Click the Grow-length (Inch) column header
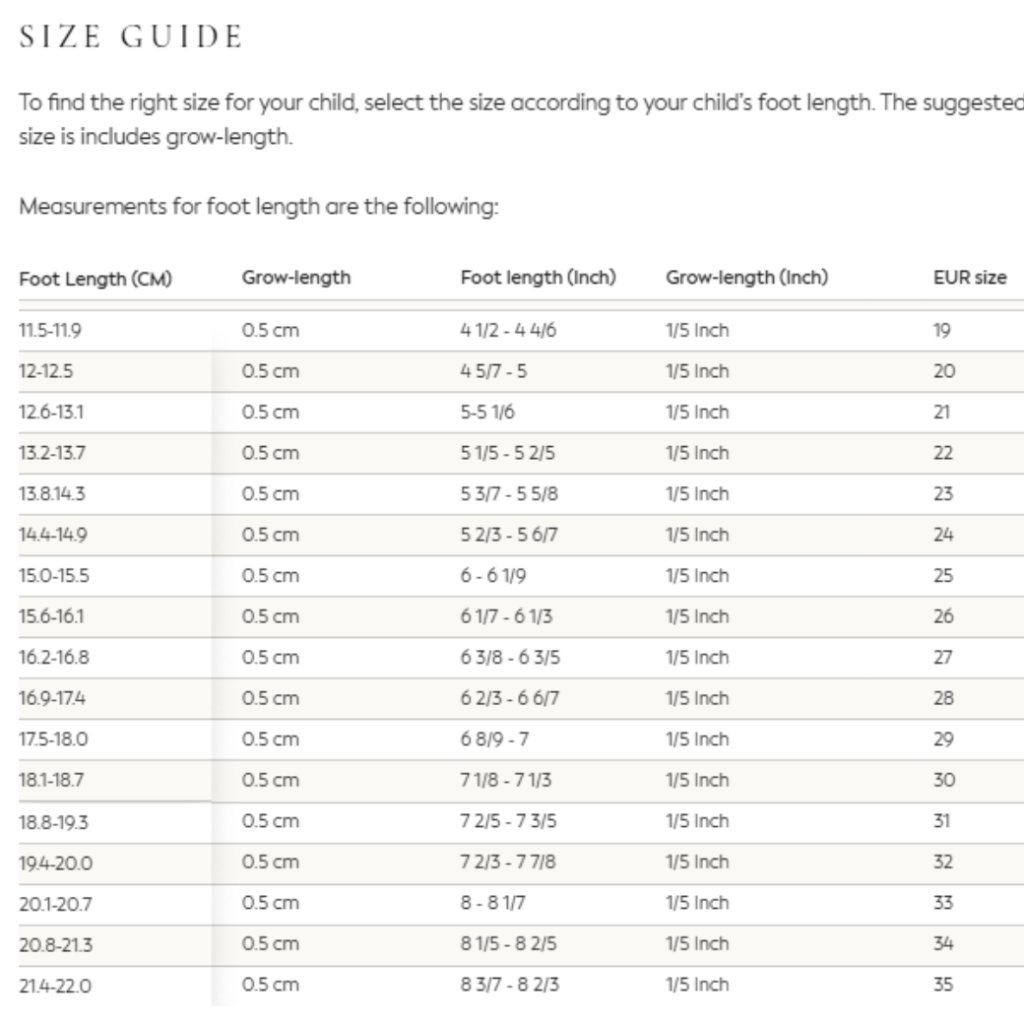Viewport: 1024px width, 1024px height. coord(746,278)
